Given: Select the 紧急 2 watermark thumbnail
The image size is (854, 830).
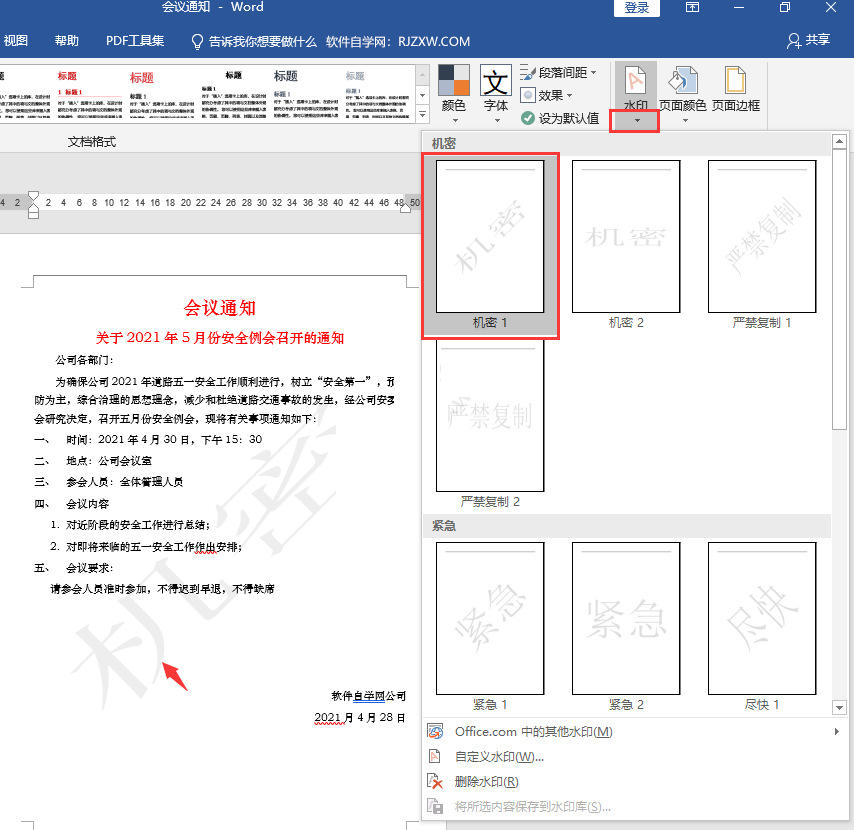Looking at the screenshot, I should pos(625,618).
